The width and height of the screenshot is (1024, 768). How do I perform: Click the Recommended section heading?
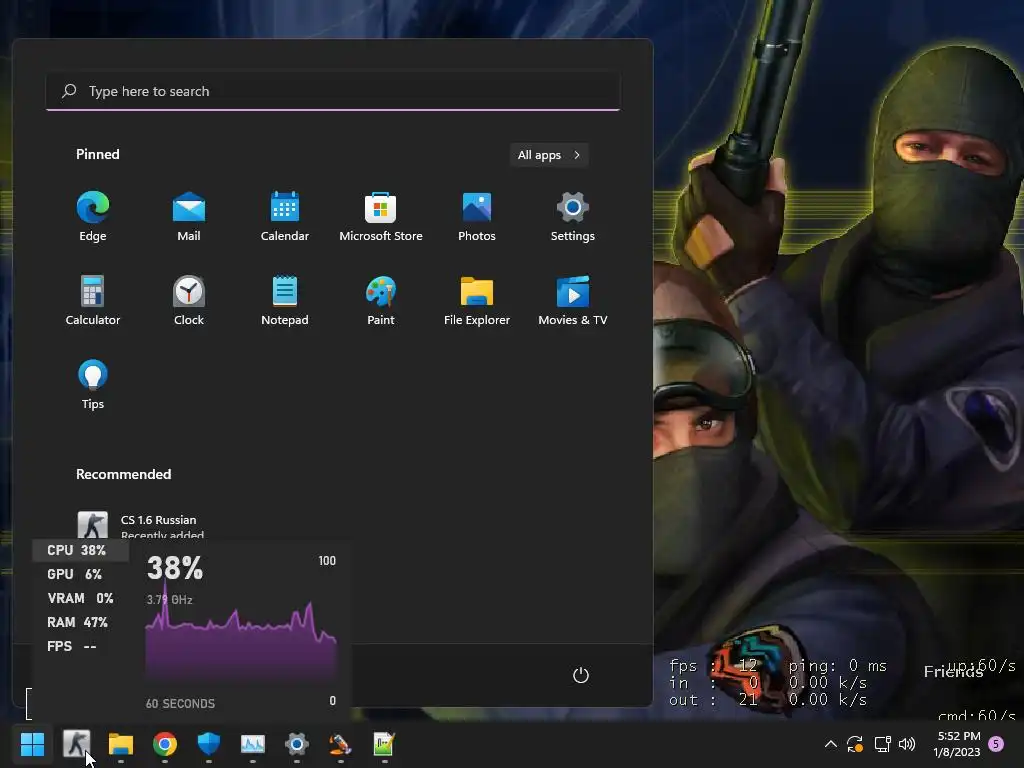pyautogui.click(x=123, y=474)
